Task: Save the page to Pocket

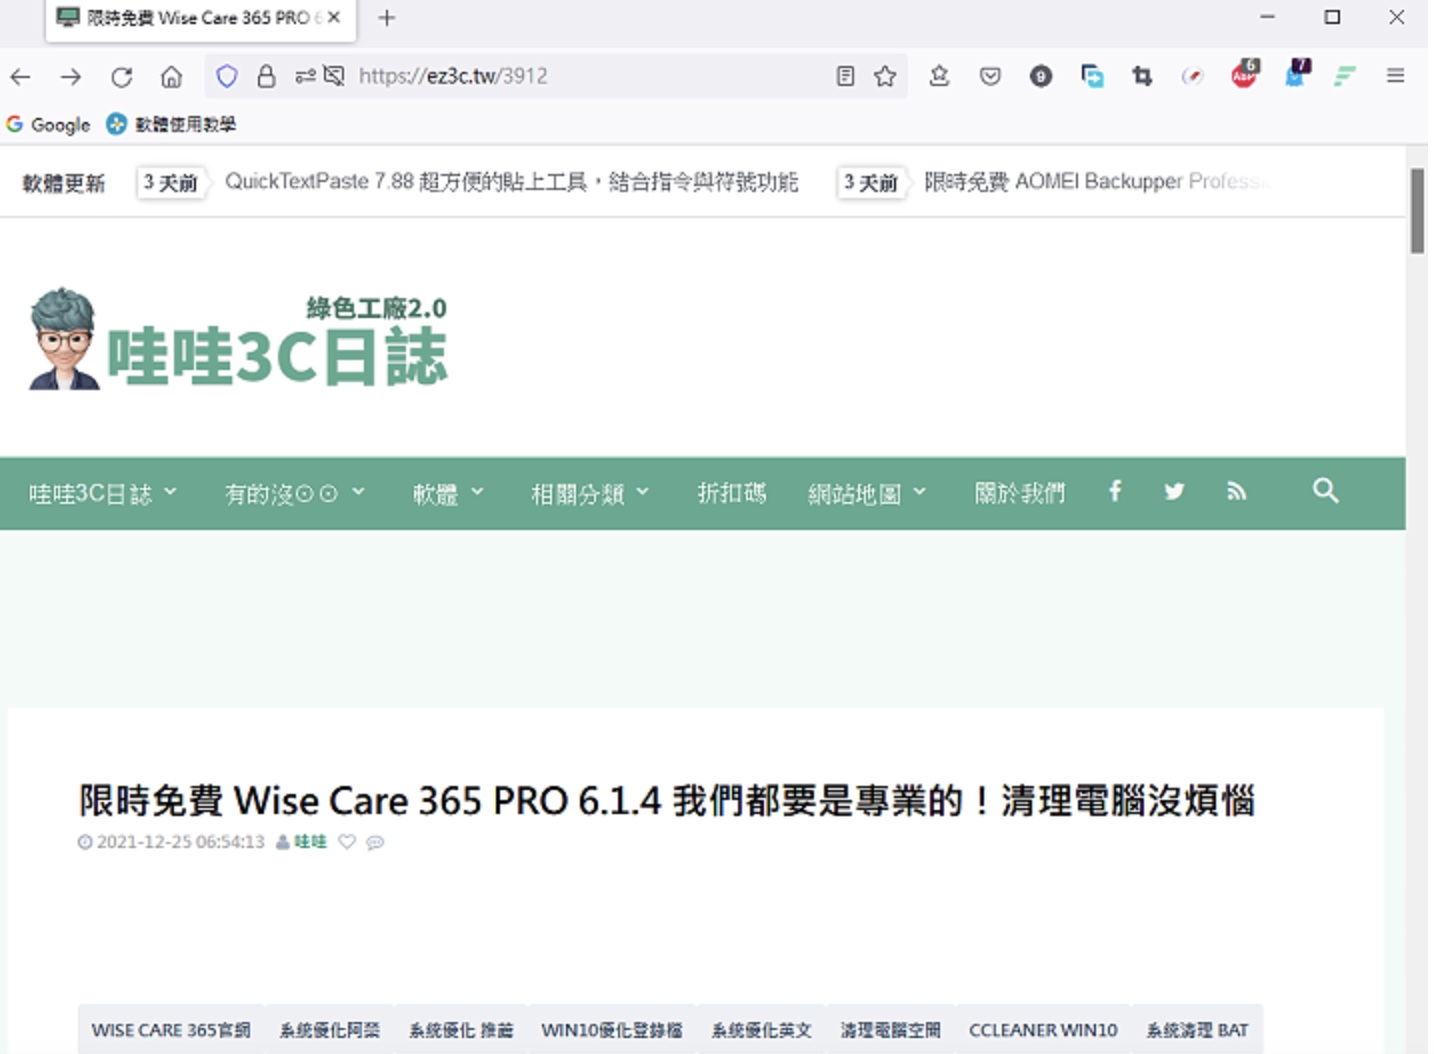Action: click(990, 76)
